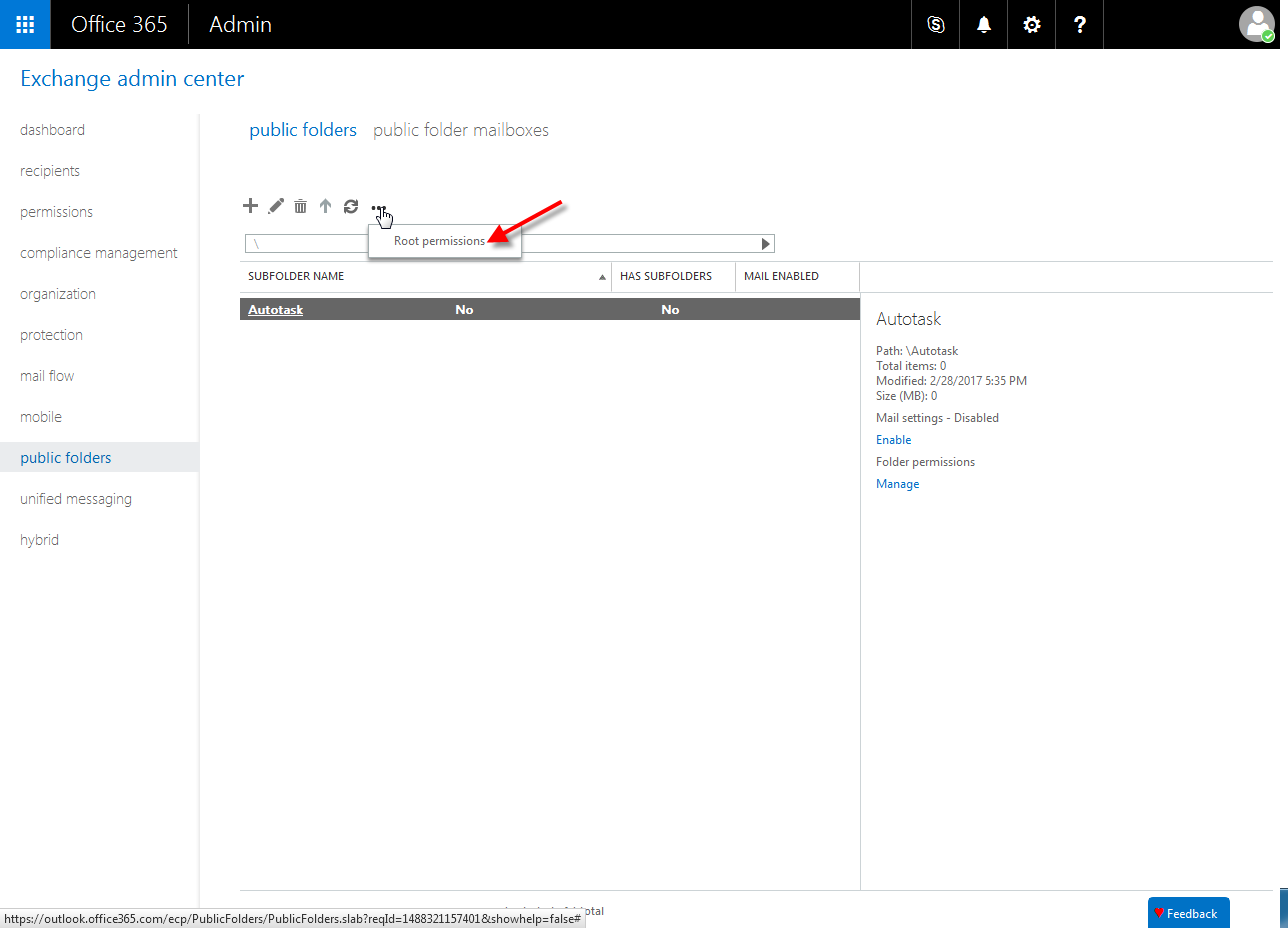Image resolution: width=1288 pixels, height=928 pixels.
Task: Open mail flow in the left navigation
Action: [x=47, y=376]
